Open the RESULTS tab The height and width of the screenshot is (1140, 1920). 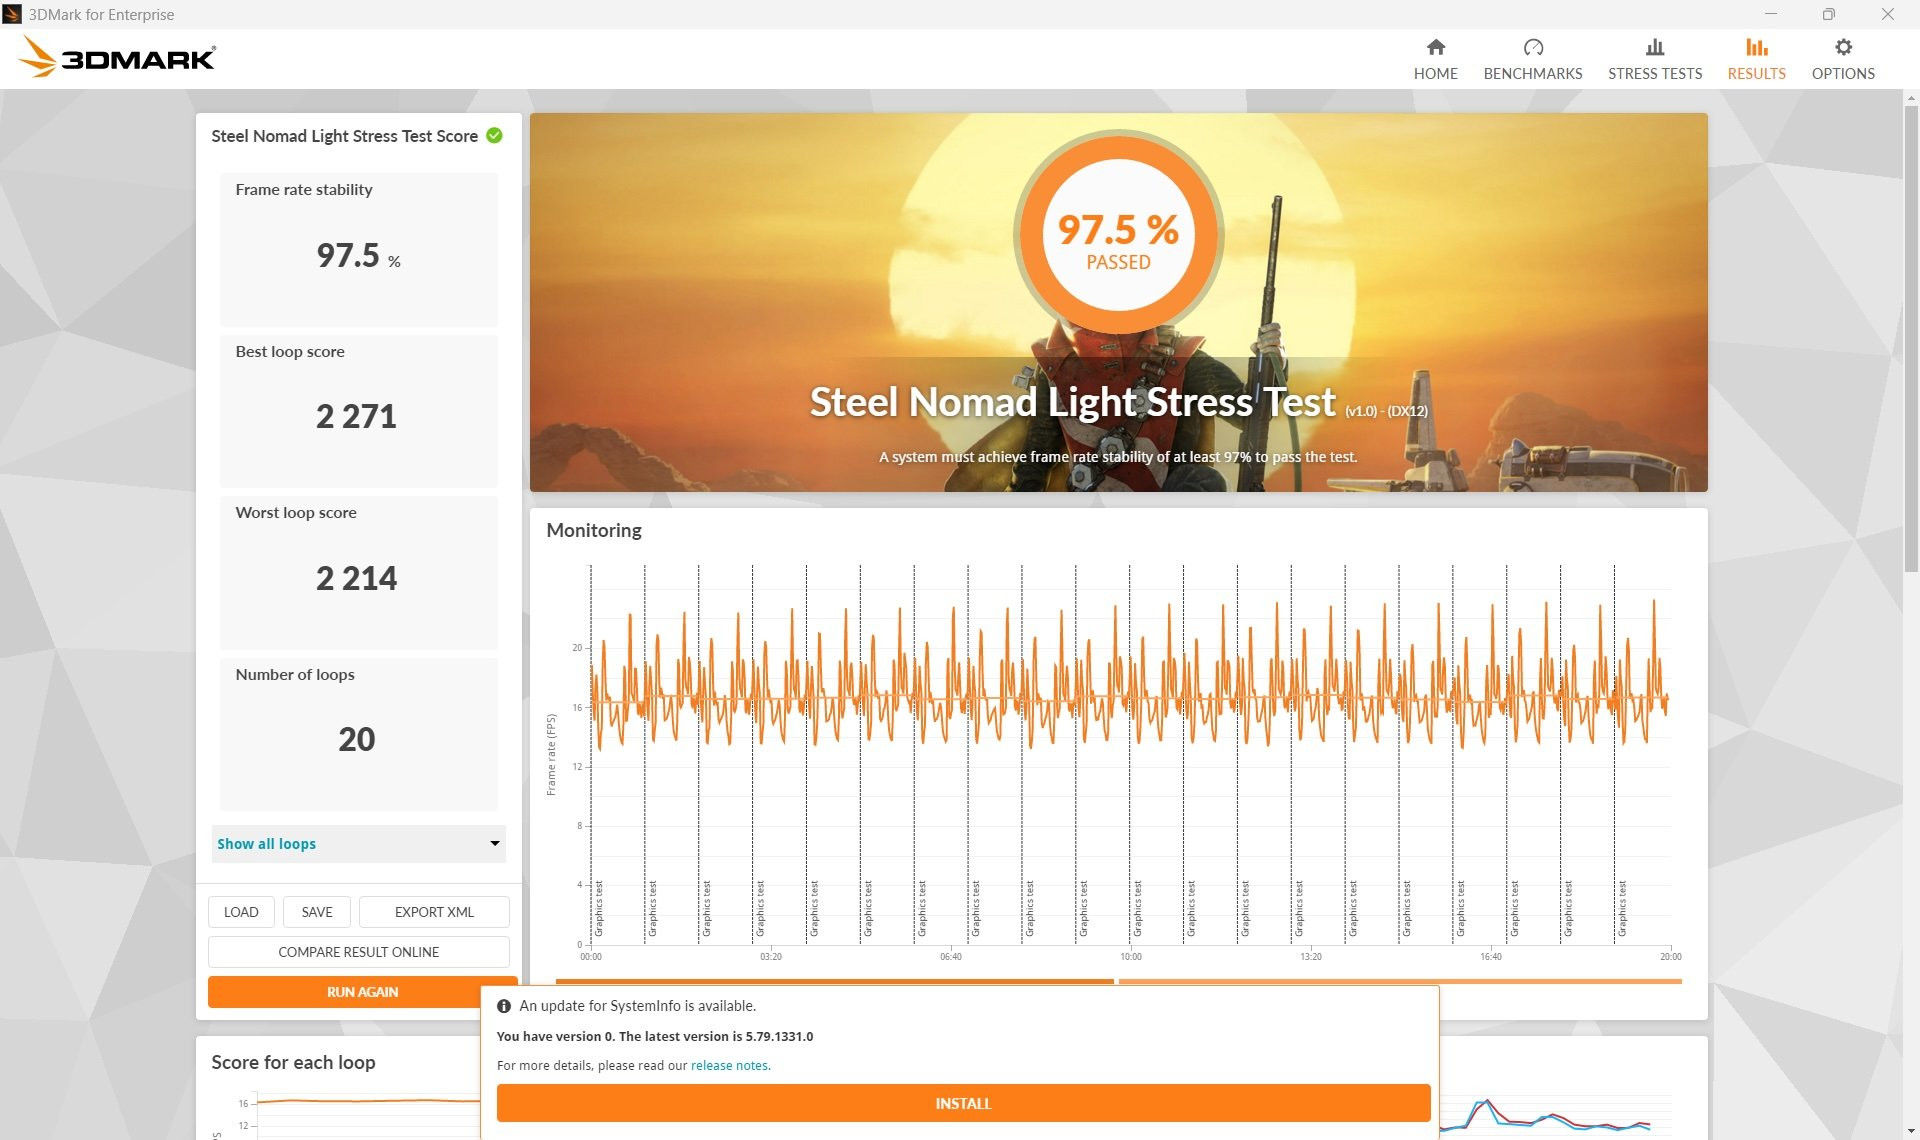tap(1756, 59)
